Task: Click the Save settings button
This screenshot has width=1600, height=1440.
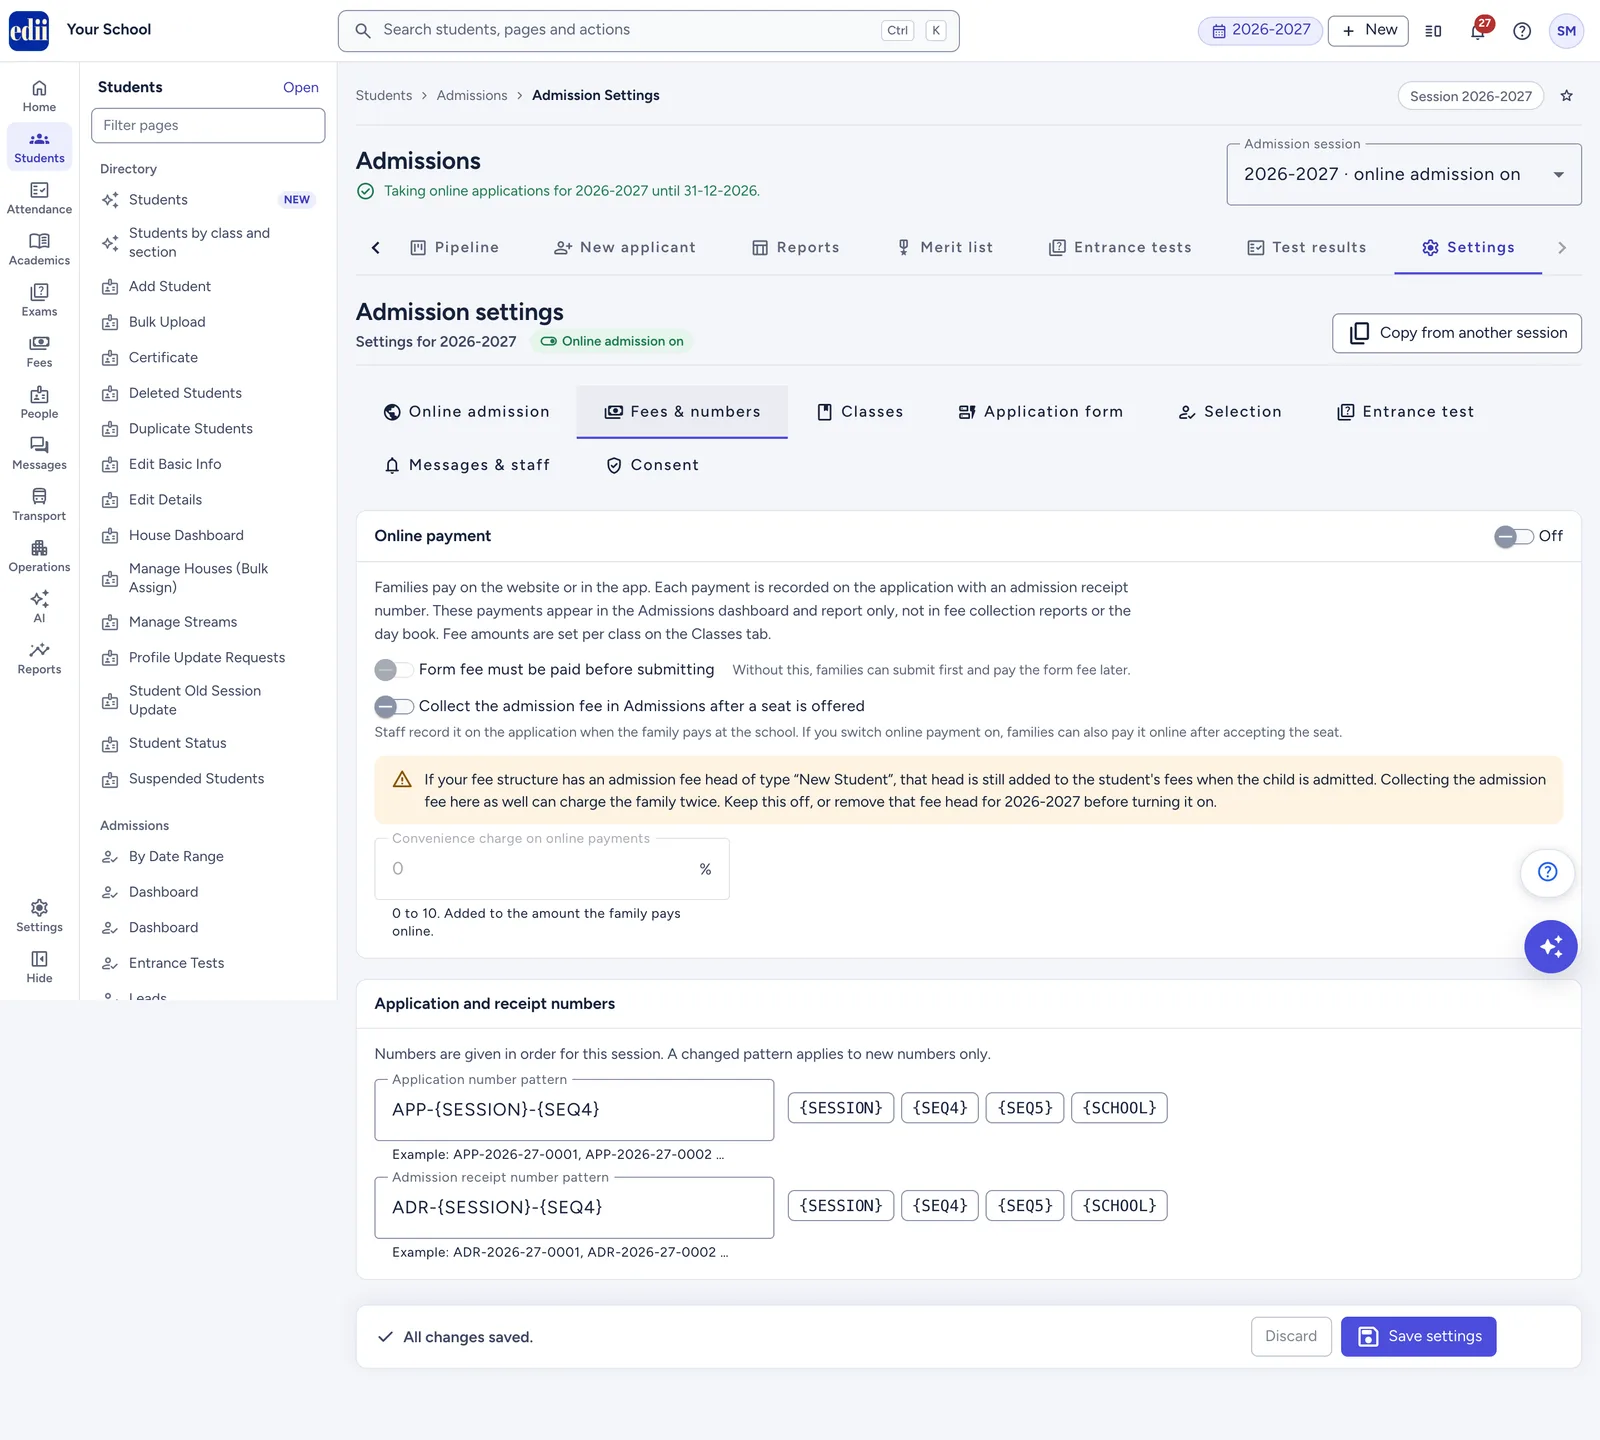Action: pyautogui.click(x=1418, y=1337)
